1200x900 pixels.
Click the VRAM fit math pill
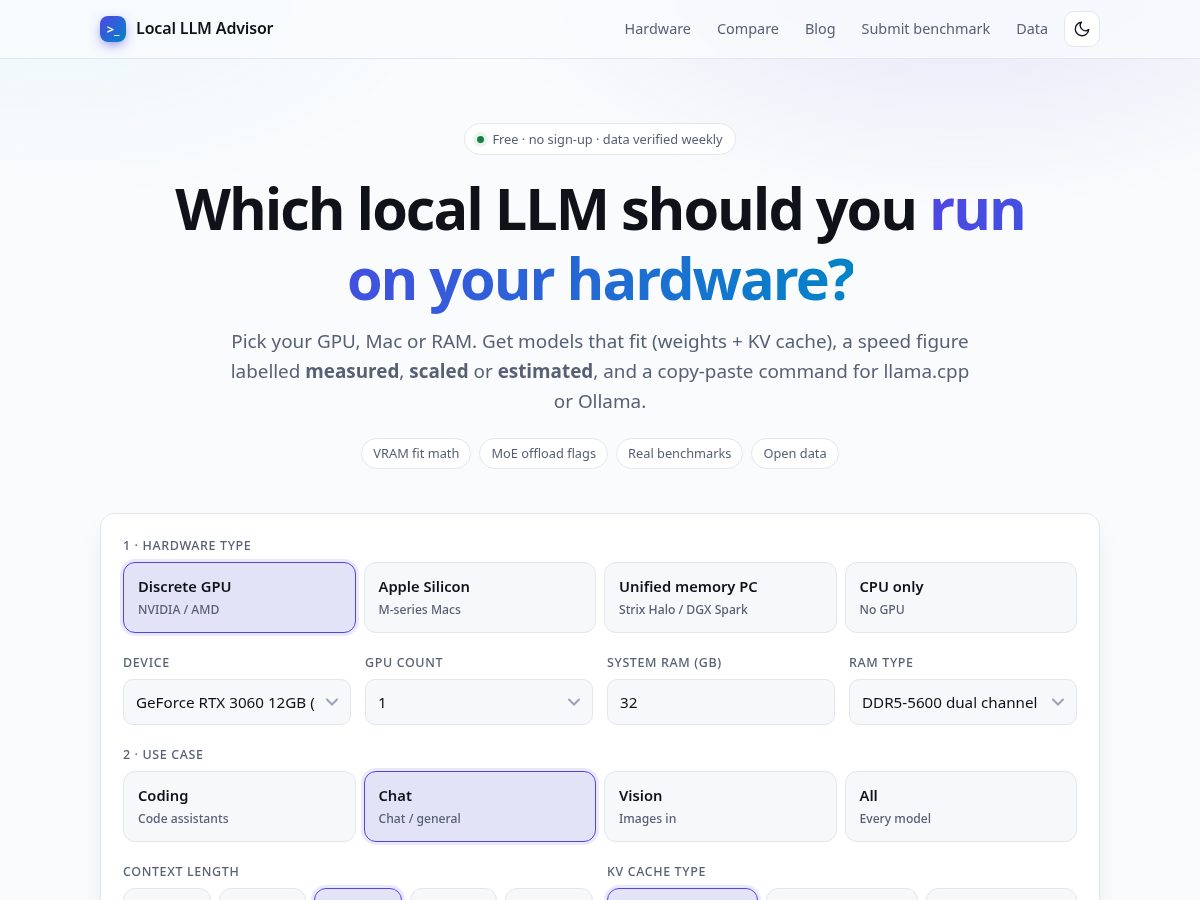416,453
